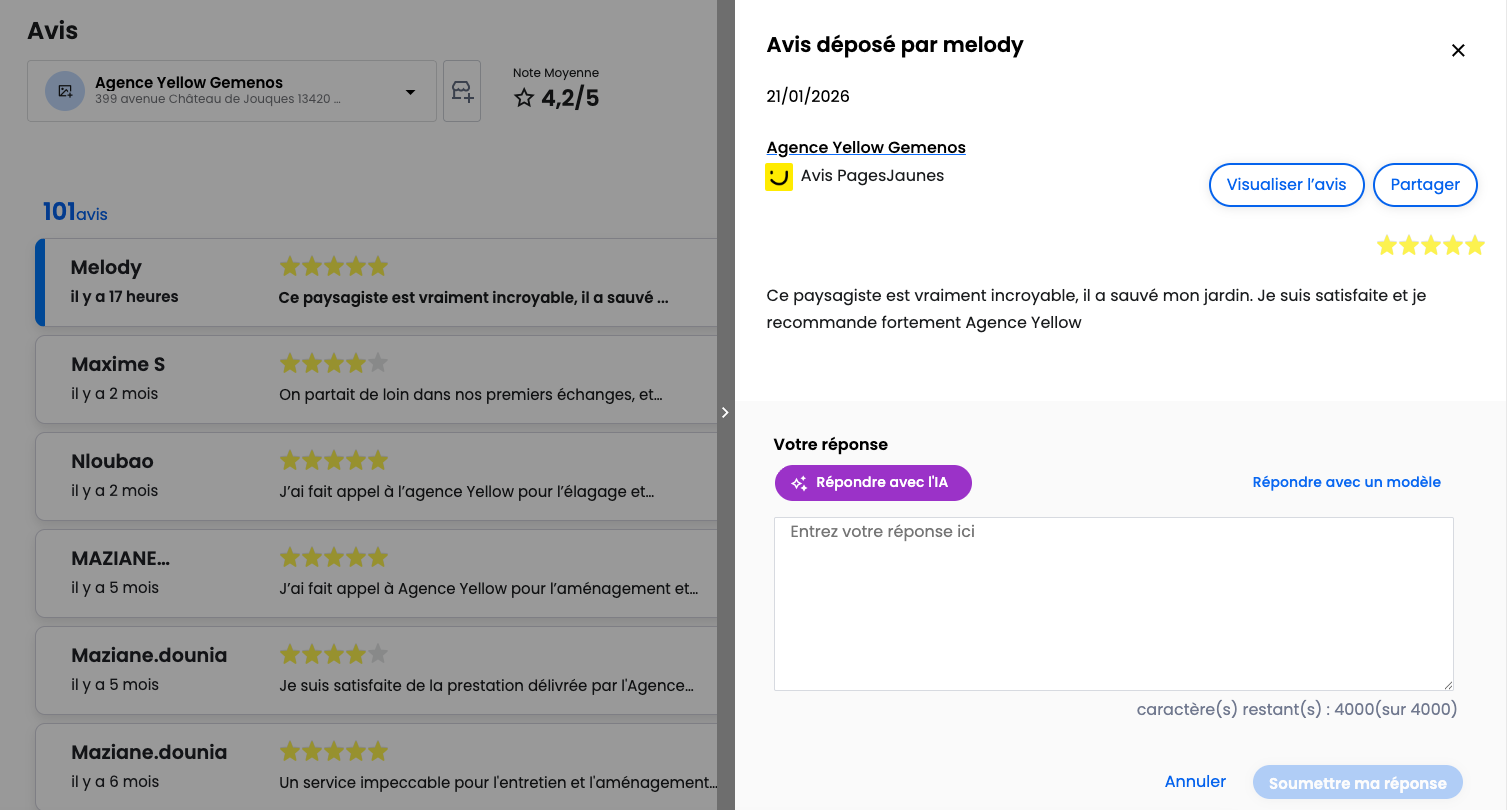Click the agency image placeholder icon
Viewport: 1507px width, 810px height.
coord(65,91)
